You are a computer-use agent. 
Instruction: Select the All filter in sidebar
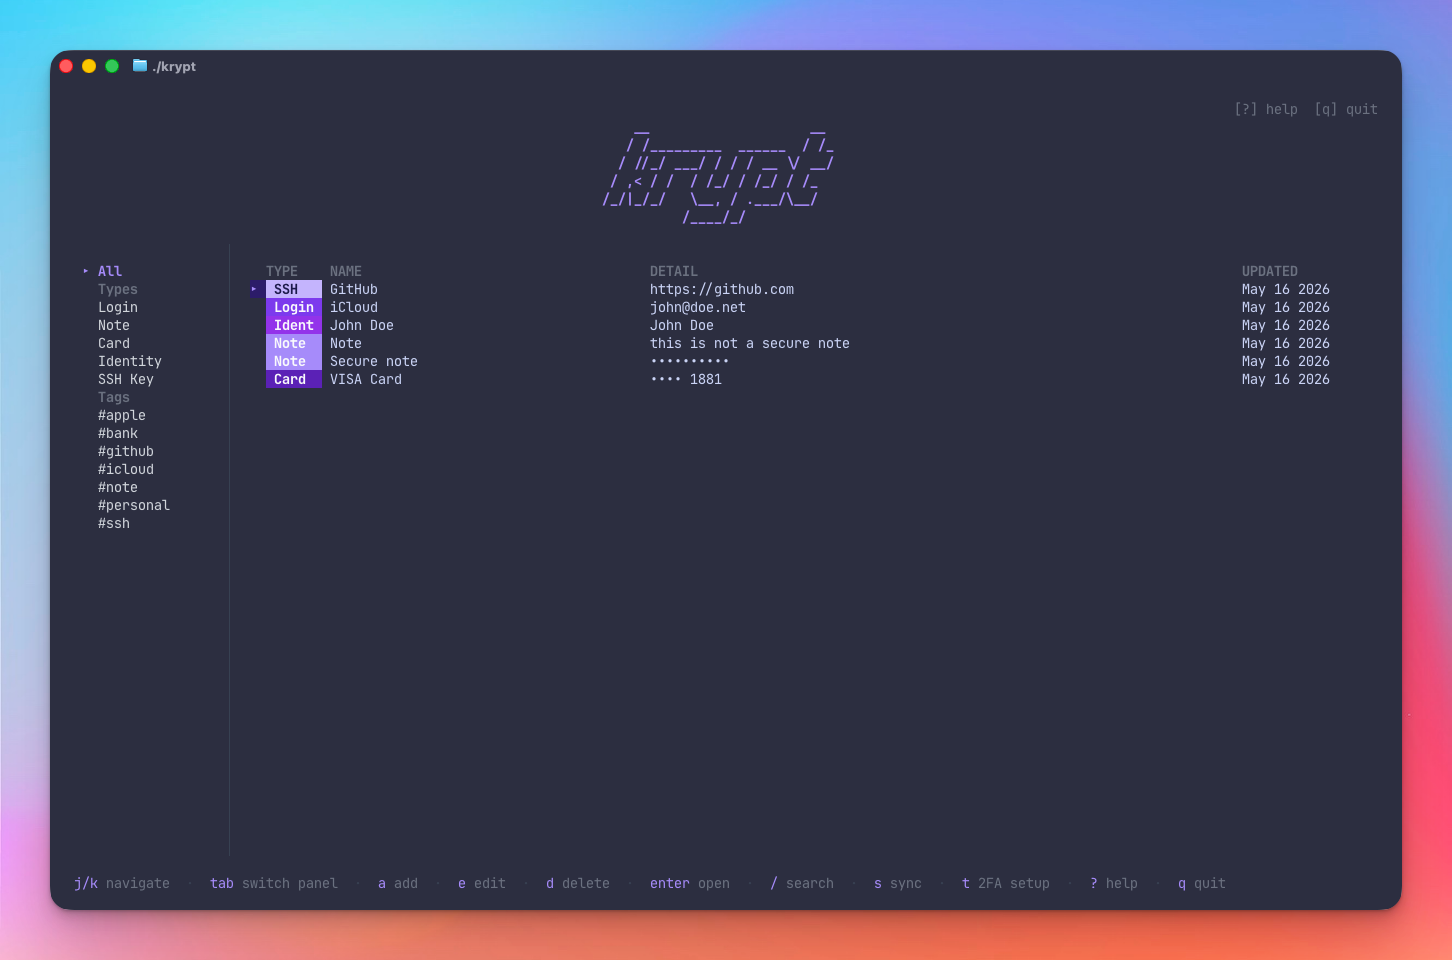(110, 271)
